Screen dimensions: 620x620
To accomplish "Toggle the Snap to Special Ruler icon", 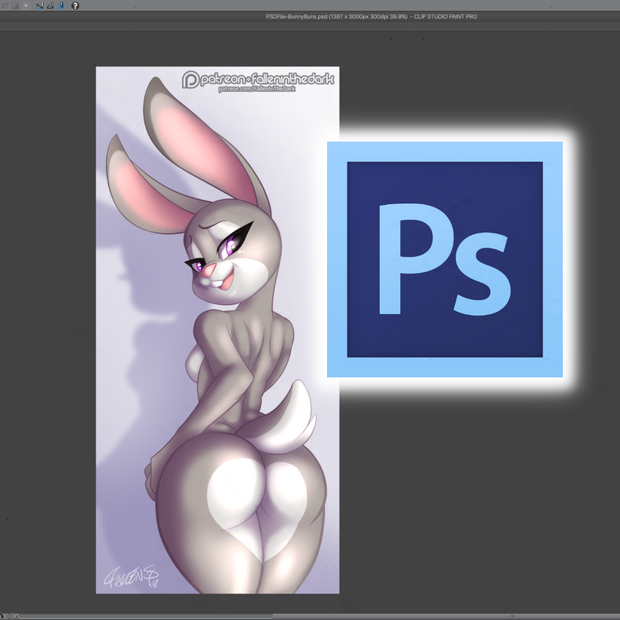I will (x=51, y=6).
